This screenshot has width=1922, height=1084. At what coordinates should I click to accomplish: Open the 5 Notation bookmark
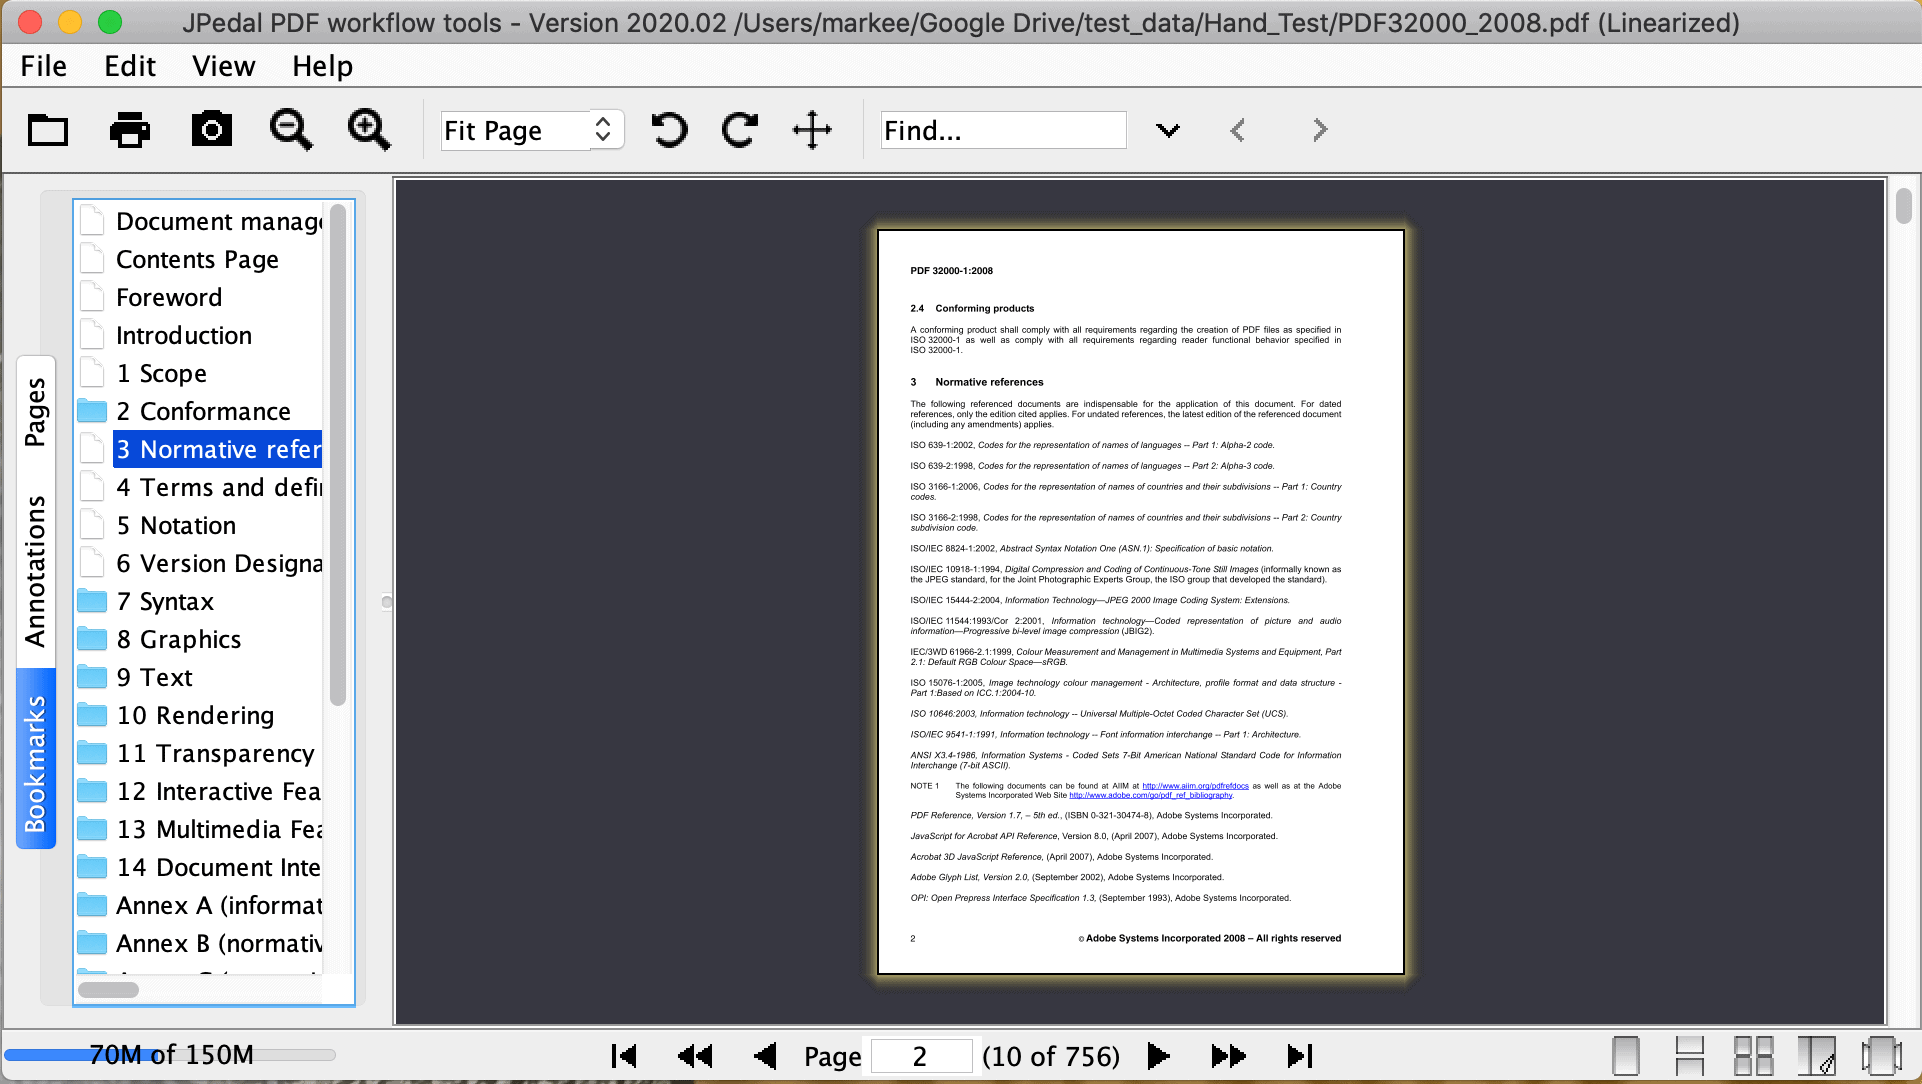(176, 525)
